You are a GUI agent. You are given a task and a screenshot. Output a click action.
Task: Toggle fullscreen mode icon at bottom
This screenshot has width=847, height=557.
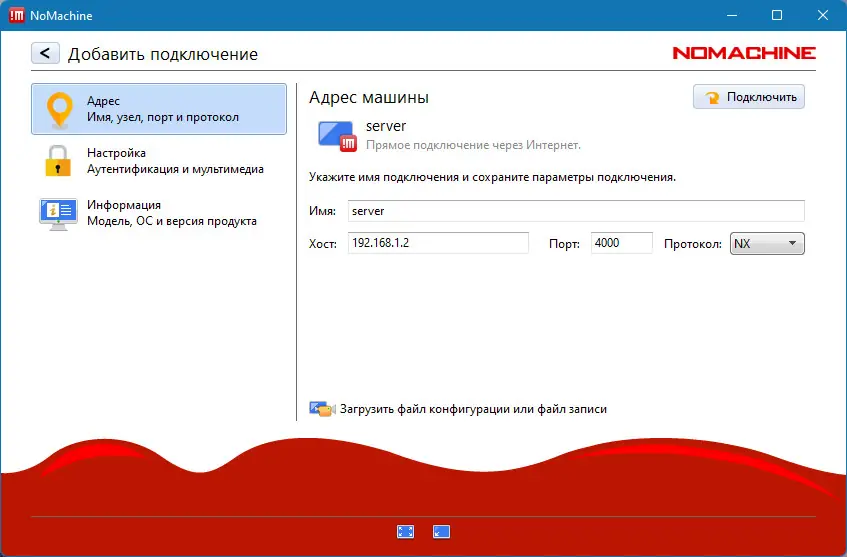(406, 532)
